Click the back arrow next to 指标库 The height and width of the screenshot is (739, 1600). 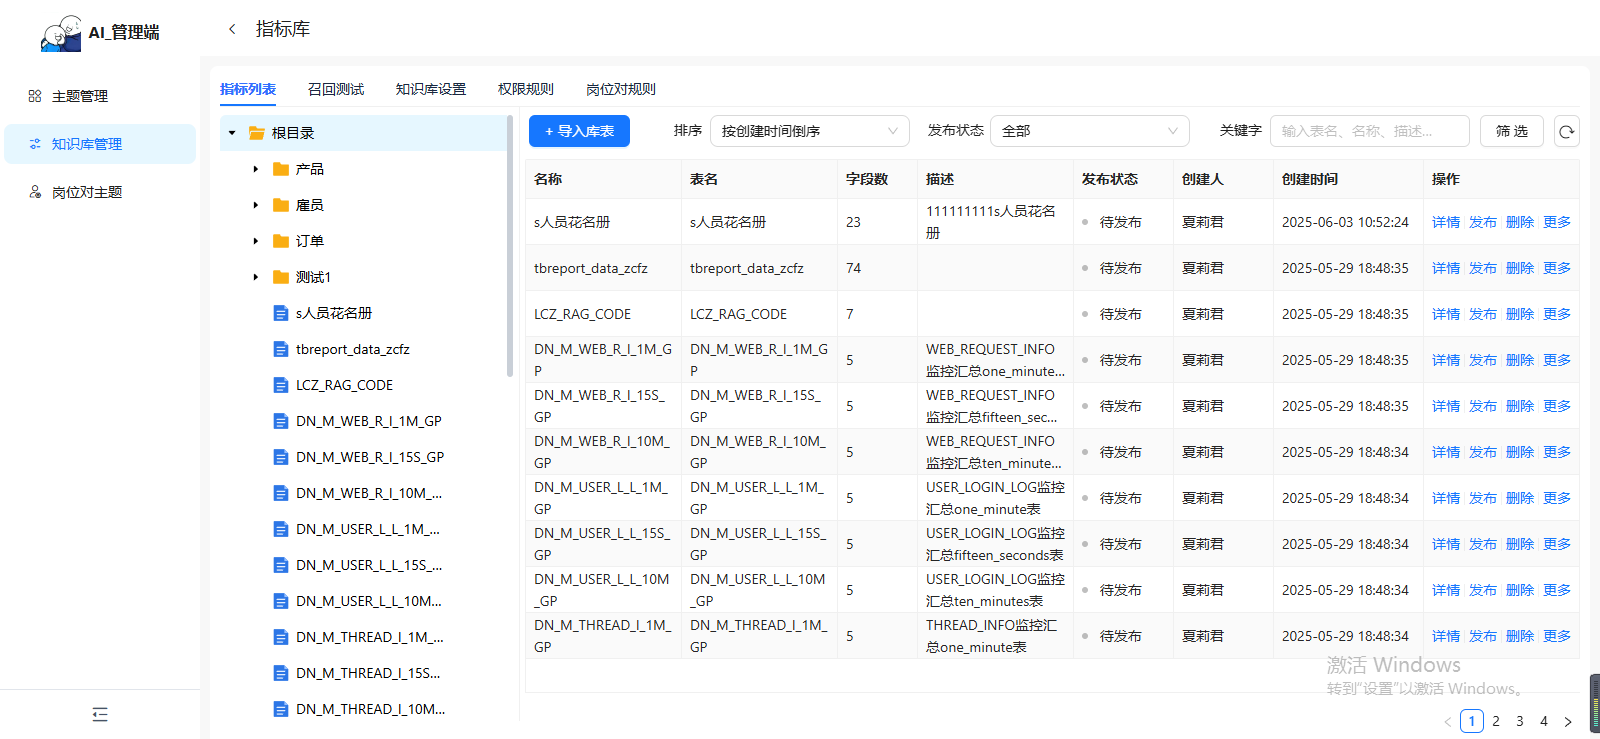[232, 29]
